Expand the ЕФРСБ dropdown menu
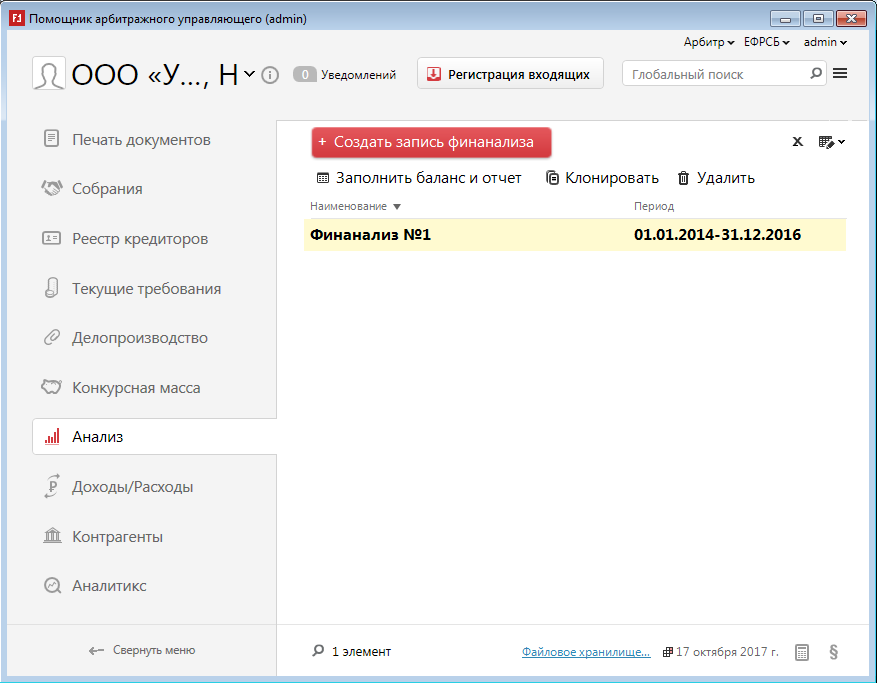Image resolution: width=877 pixels, height=683 pixels. (x=766, y=42)
